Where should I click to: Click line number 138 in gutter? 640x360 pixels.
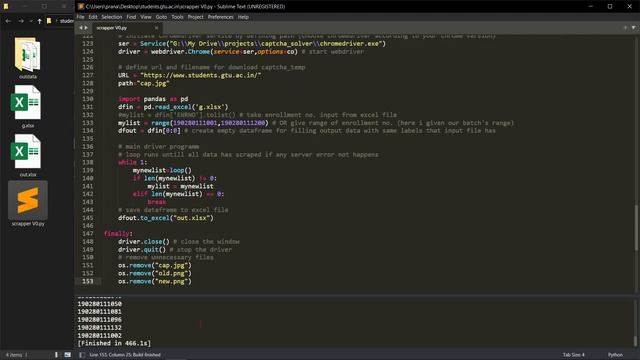click(x=88, y=162)
